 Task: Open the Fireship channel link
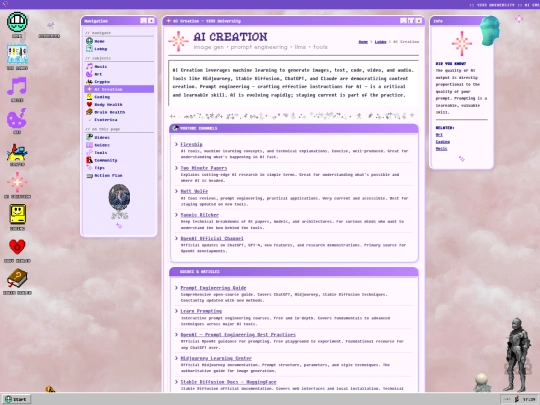pyautogui.click(x=191, y=144)
